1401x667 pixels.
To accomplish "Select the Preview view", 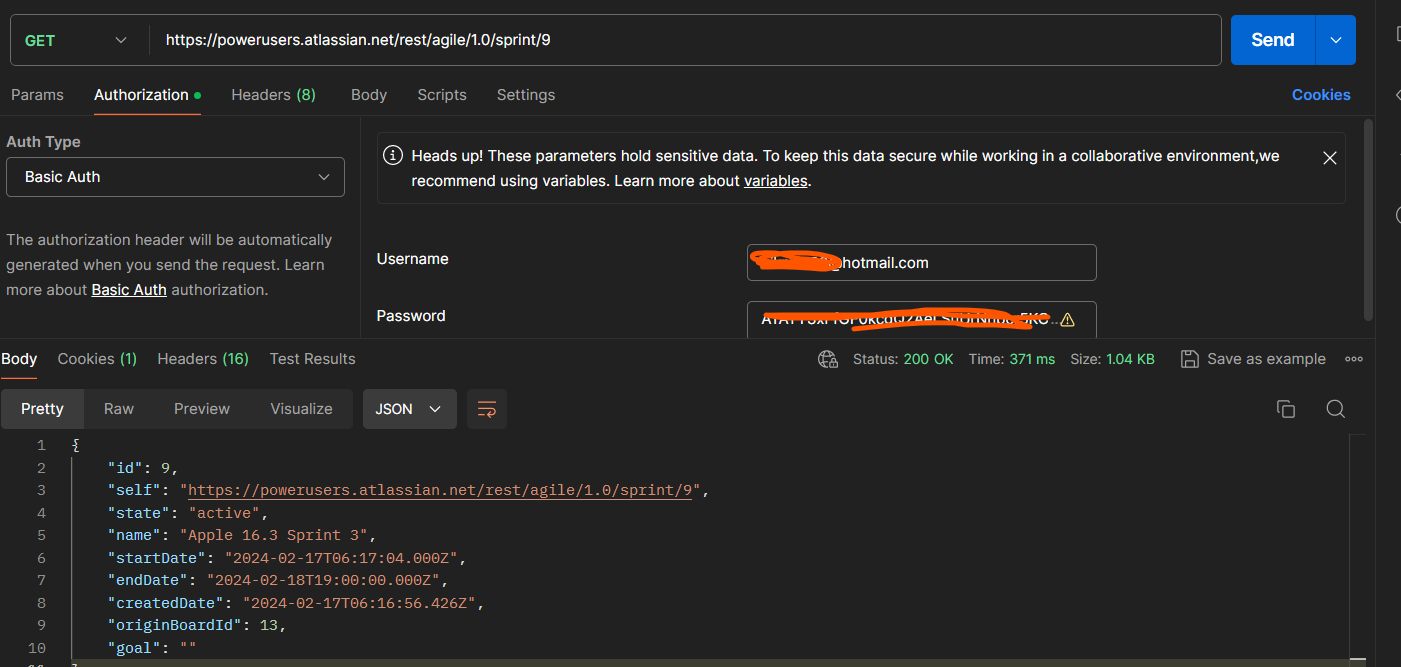I will coord(202,409).
